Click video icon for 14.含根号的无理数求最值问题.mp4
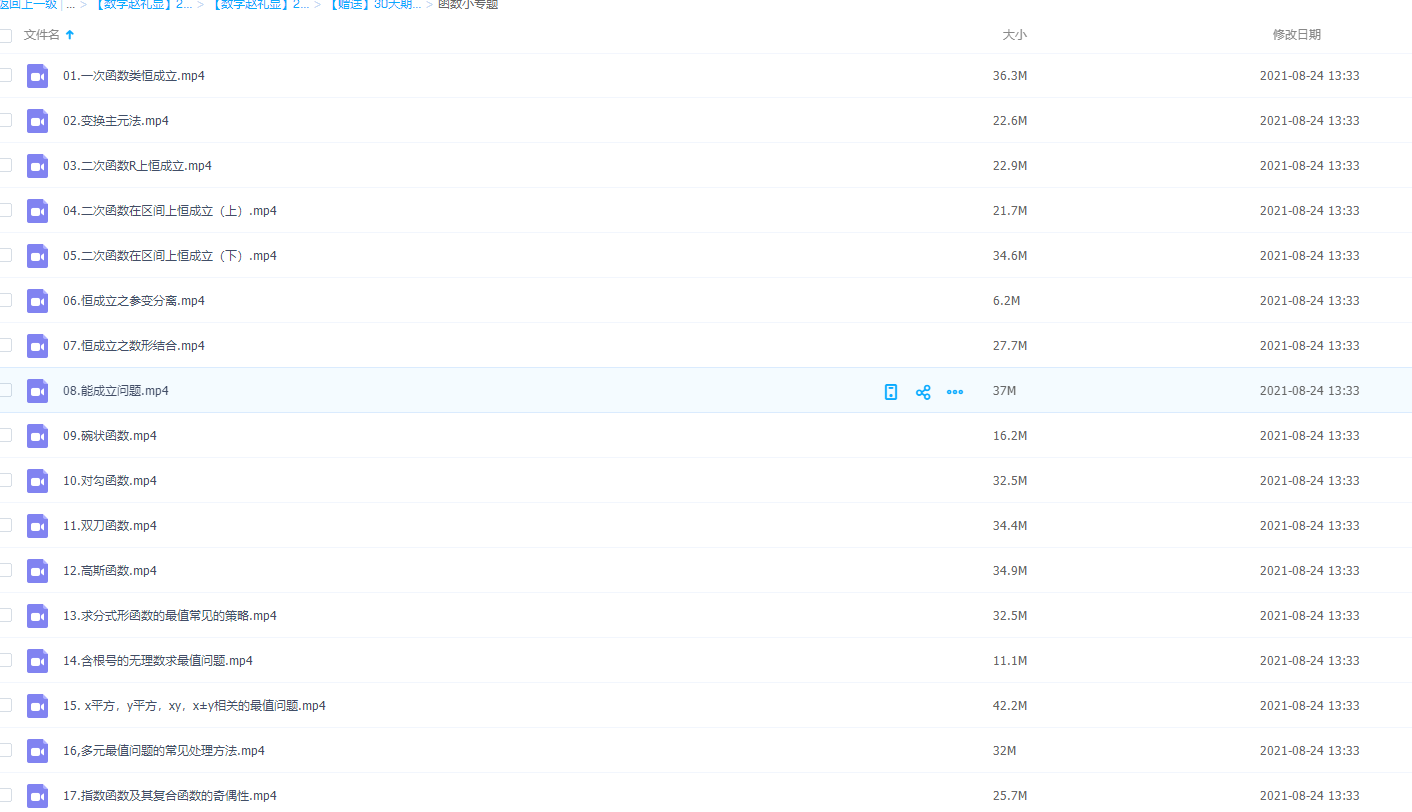 (38, 661)
